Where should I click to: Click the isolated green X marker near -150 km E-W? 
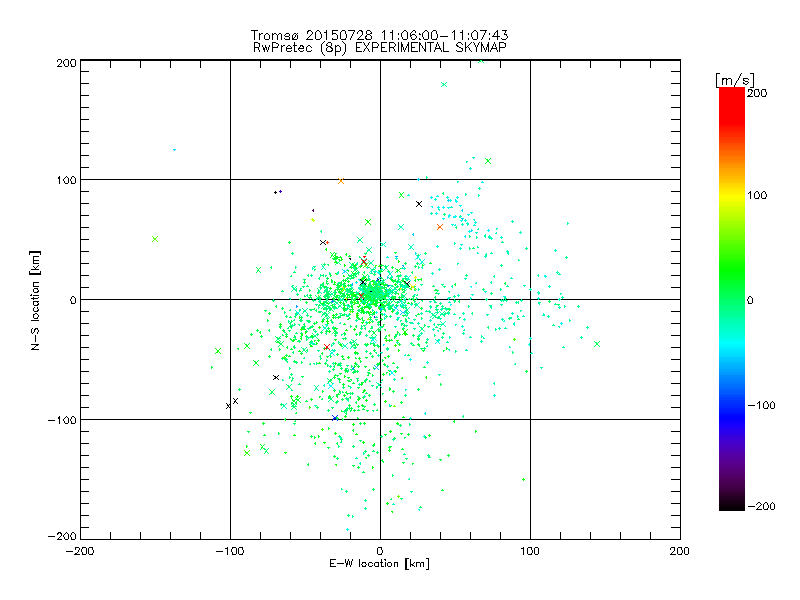pyautogui.click(x=155, y=239)
